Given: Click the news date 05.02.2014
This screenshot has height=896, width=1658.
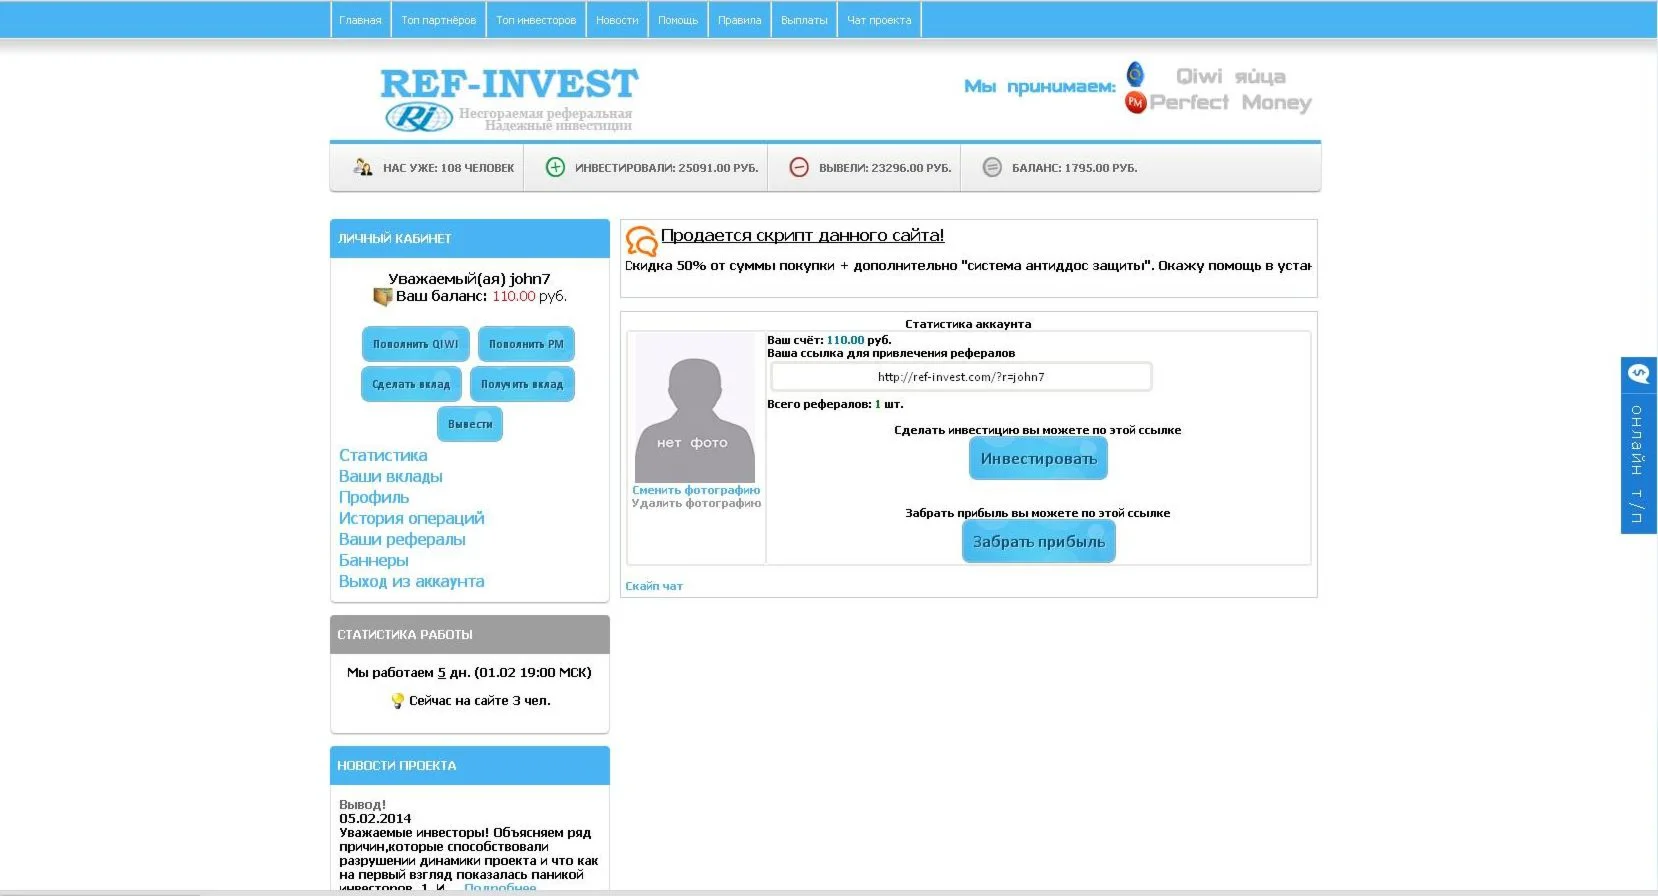Looking at the screenshot, I should [x=375, y=818].
